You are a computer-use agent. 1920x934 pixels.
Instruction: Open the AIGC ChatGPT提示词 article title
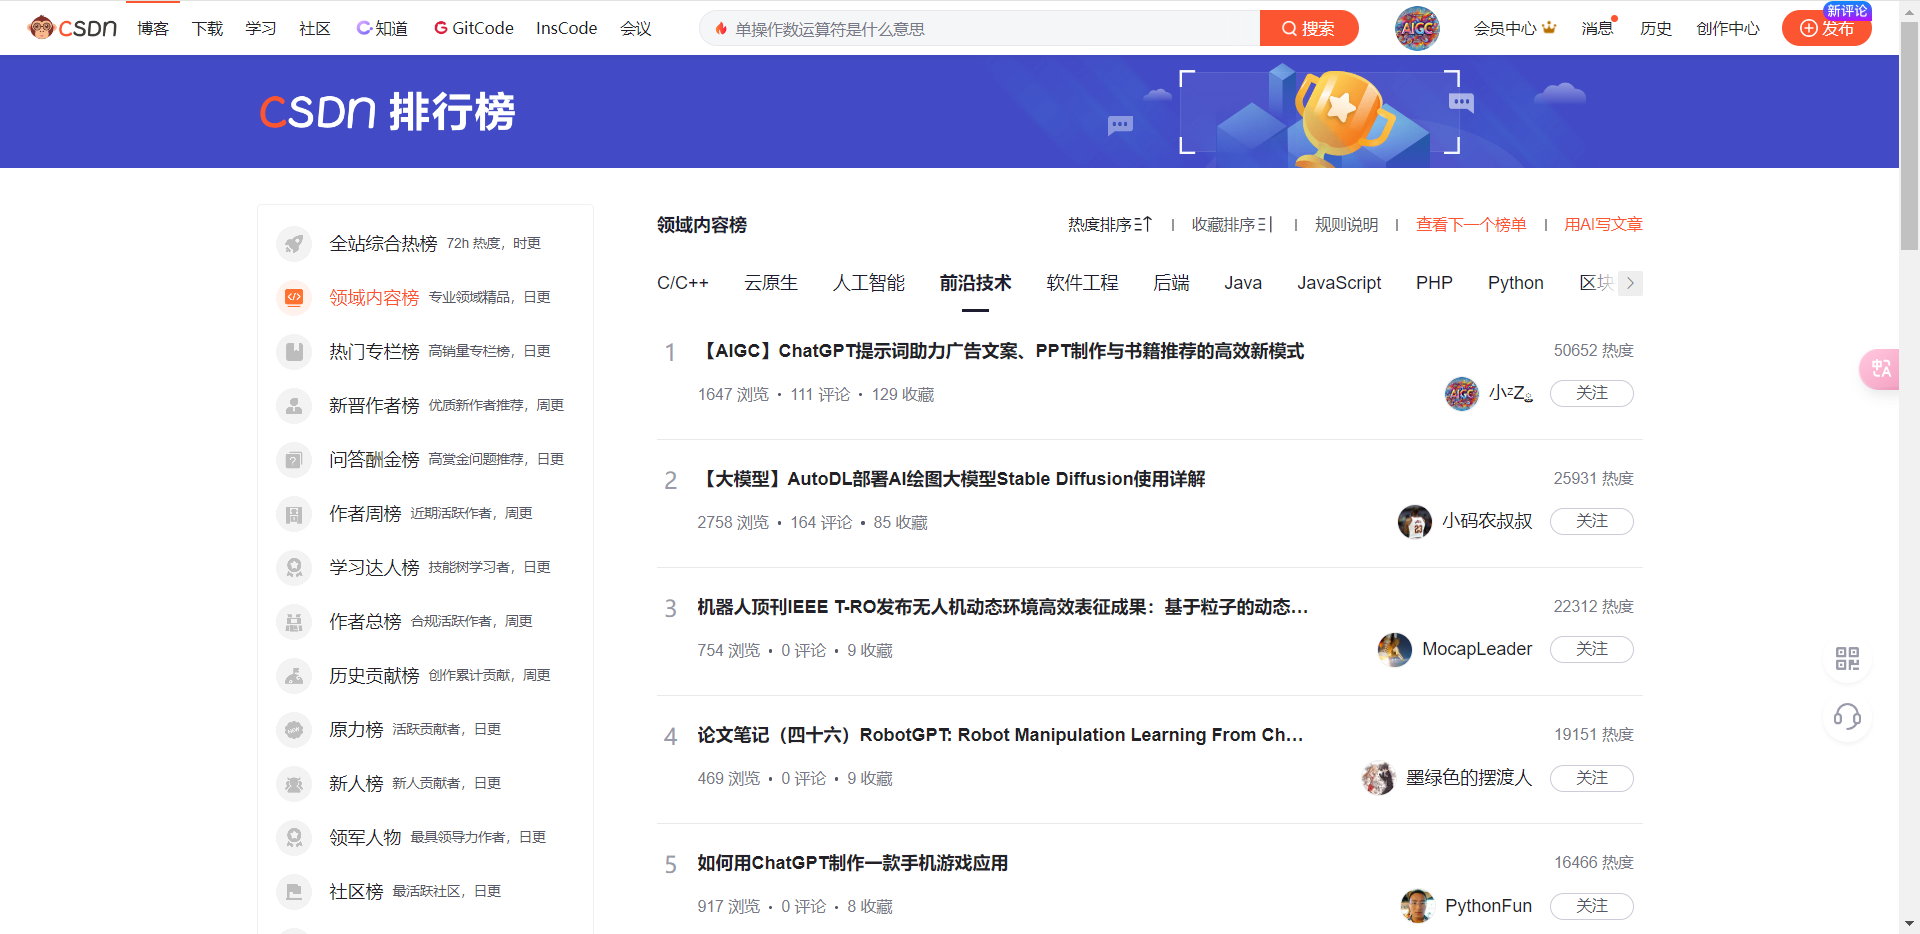point(1001,351)
